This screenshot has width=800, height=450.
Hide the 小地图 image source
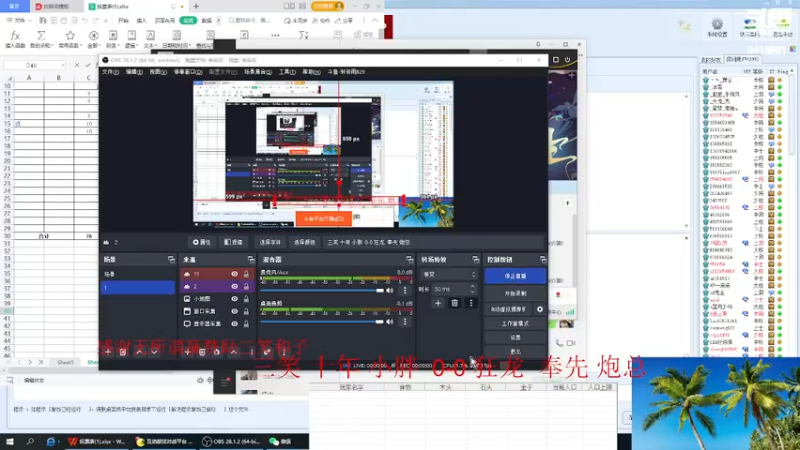click(x=234, y=298)
